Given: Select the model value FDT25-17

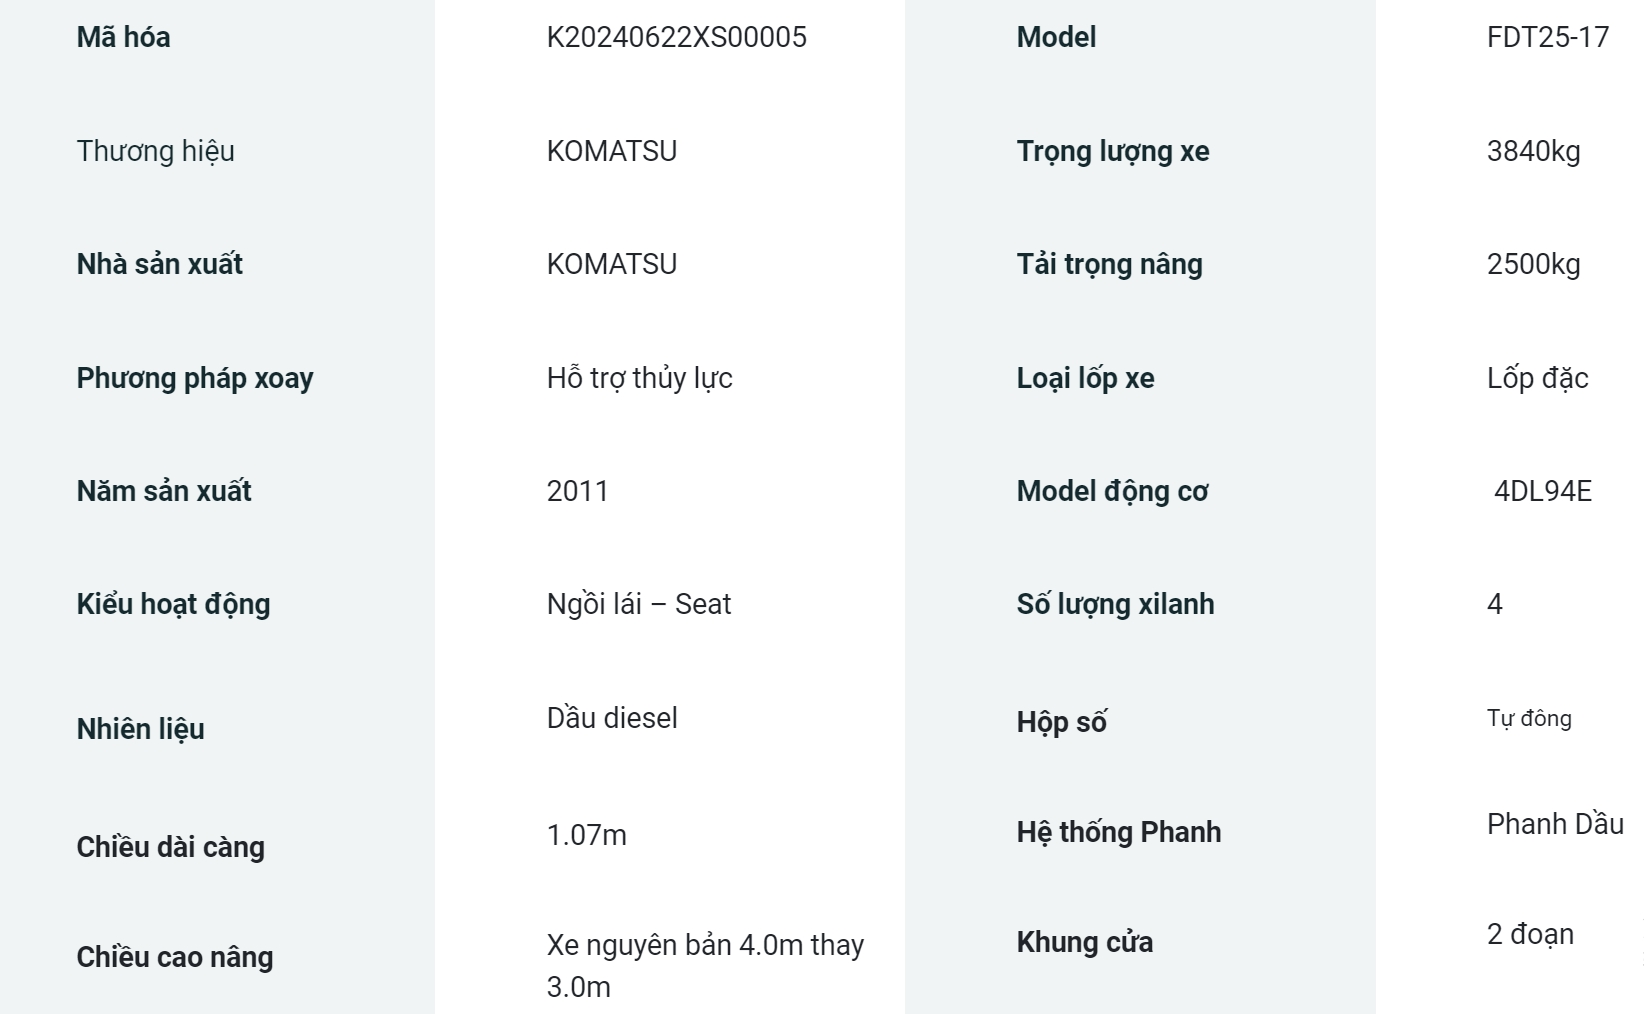Looking at the screenshot, I should 1547,37.
